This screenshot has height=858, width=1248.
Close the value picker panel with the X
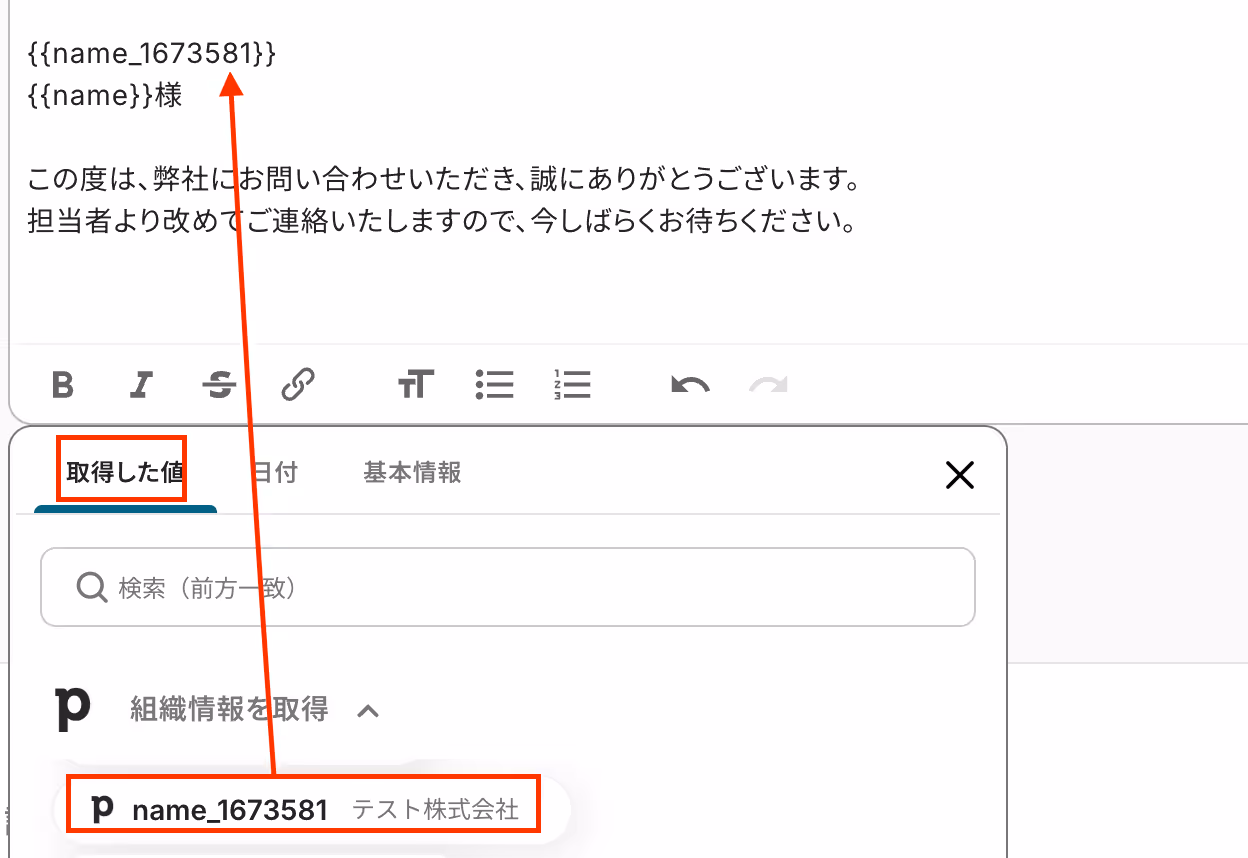click(959, 476)
